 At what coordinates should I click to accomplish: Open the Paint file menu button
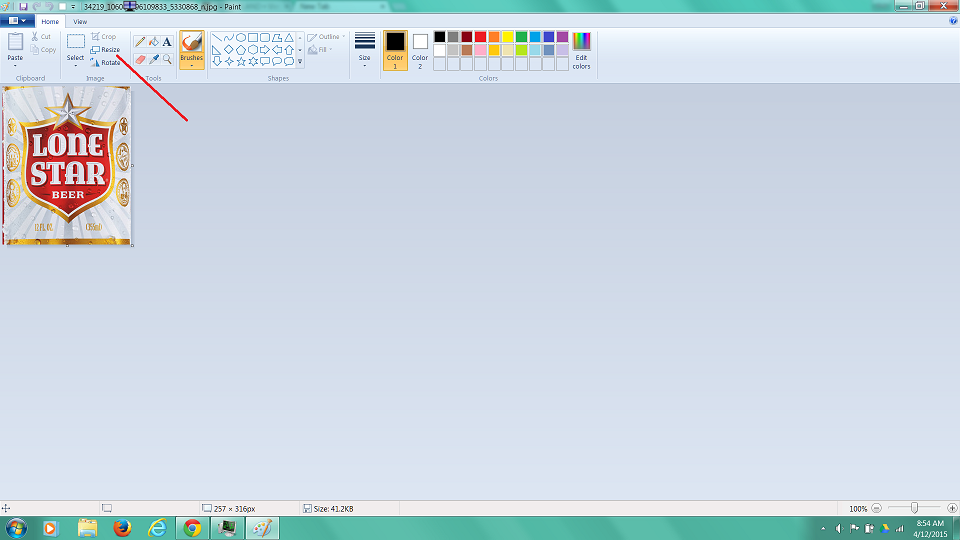click(x=17, y=21)
